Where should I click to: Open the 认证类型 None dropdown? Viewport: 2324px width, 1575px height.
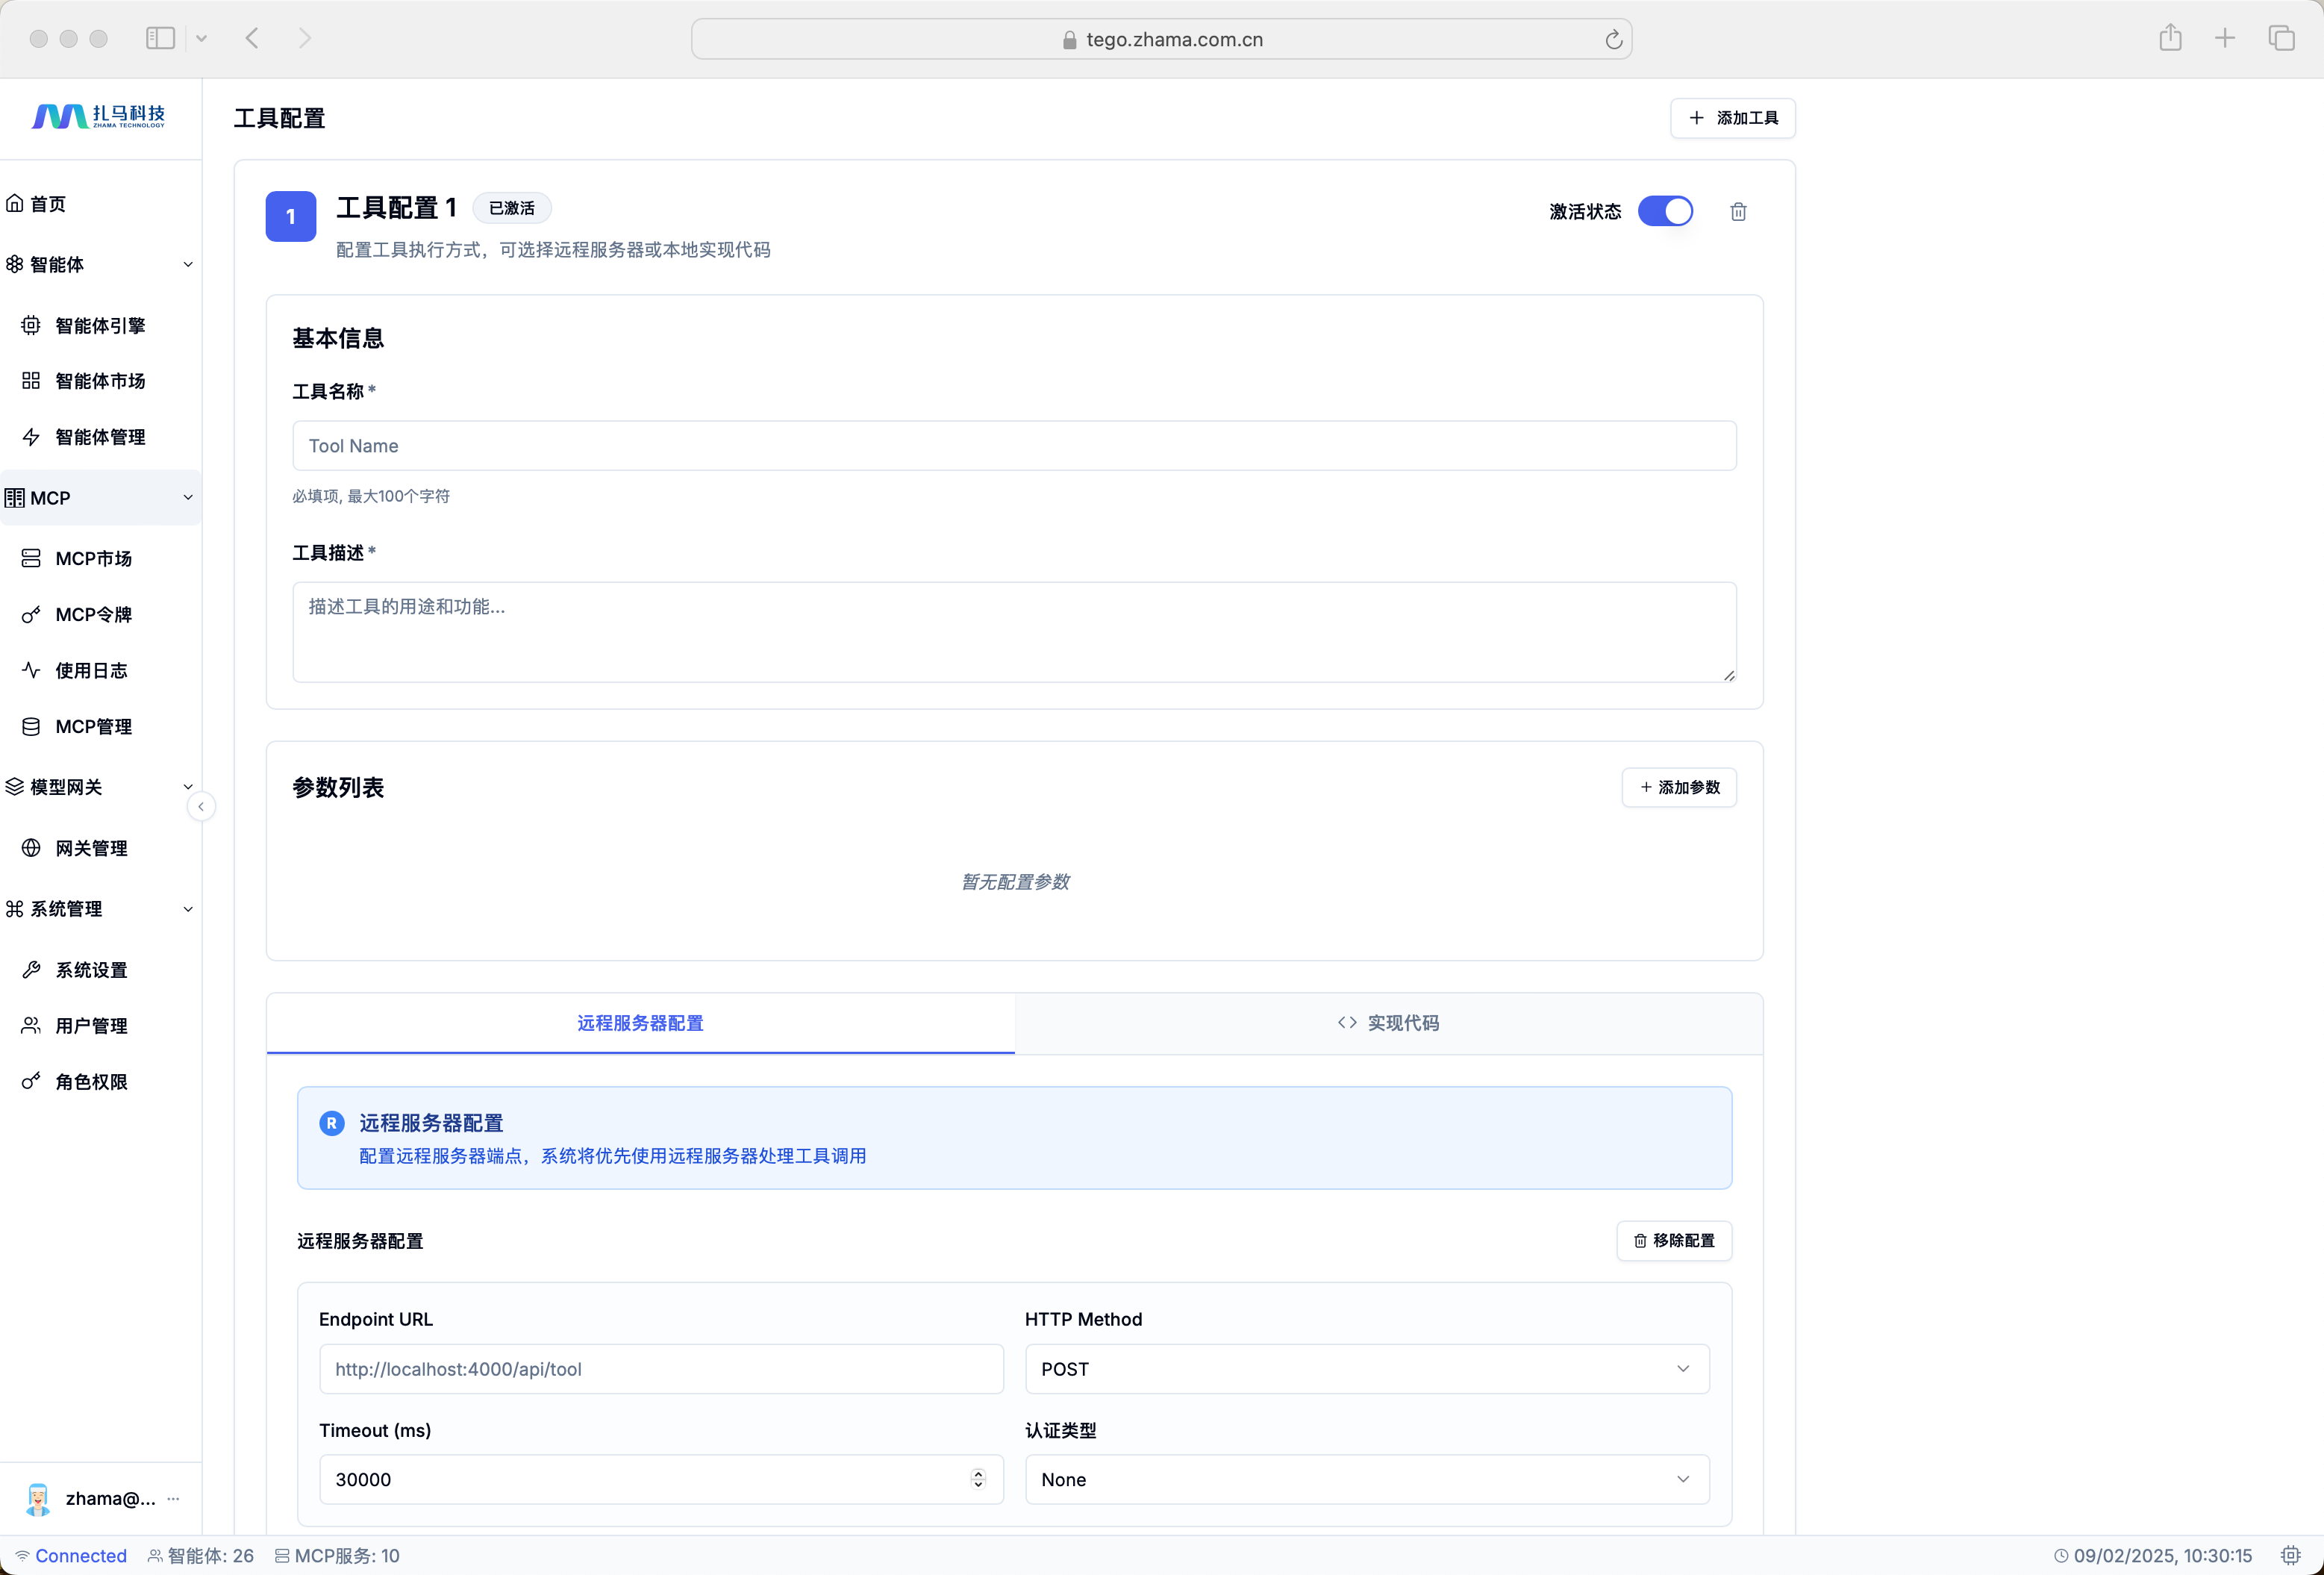(x=1366, y=1479)
